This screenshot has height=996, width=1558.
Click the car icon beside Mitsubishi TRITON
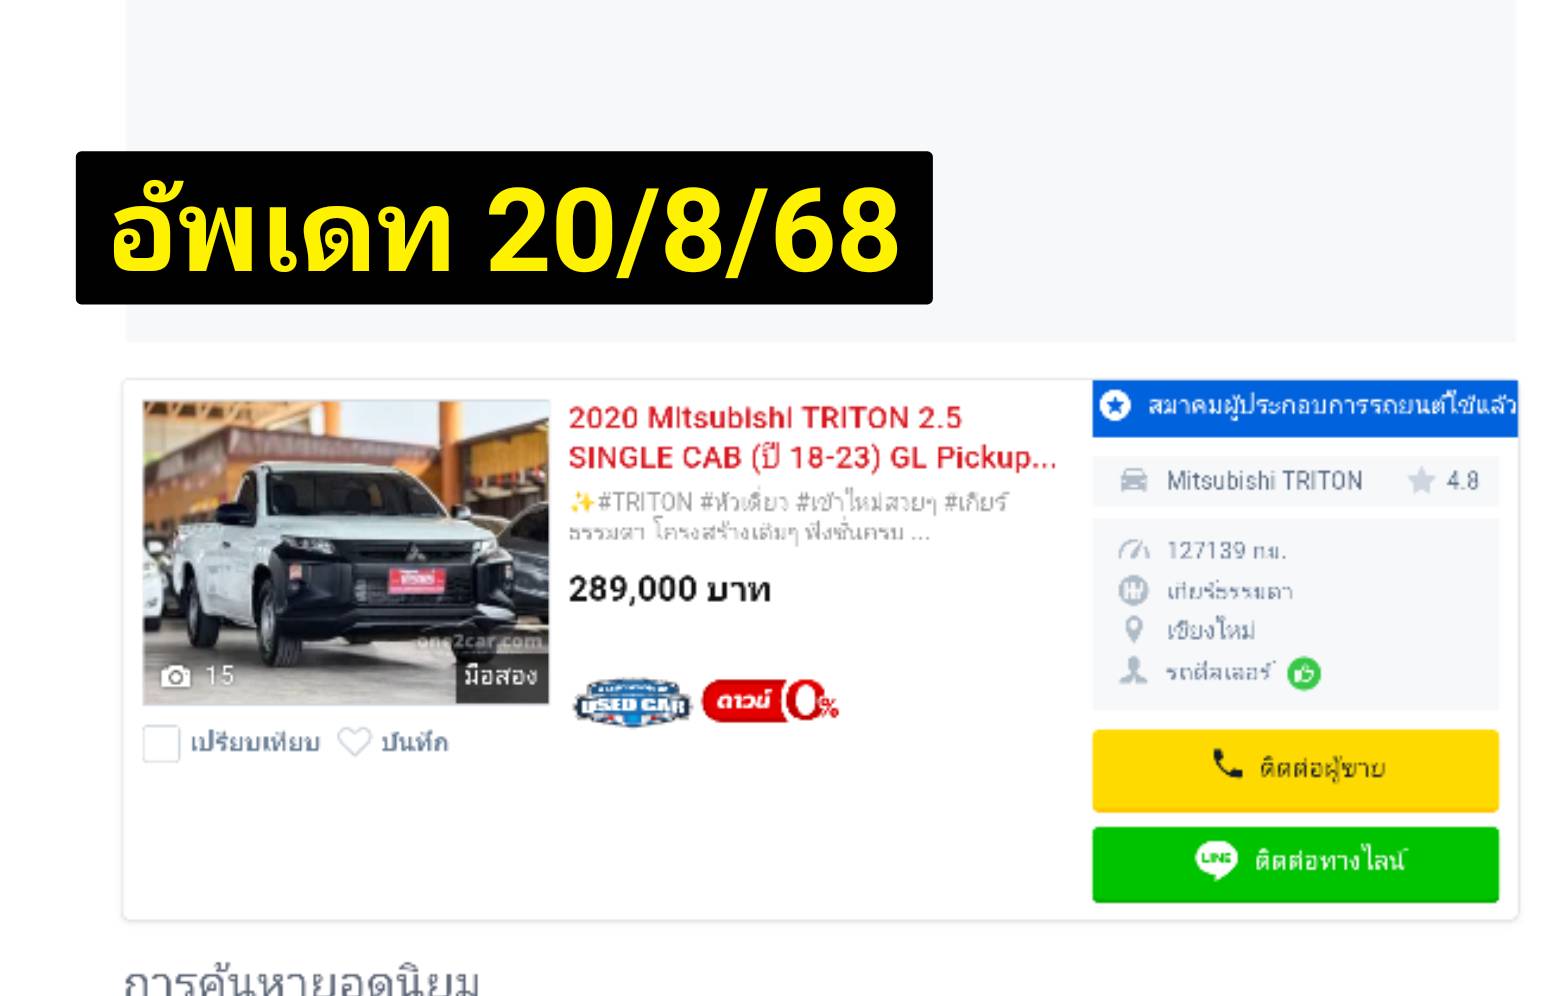pos(1133,481)
